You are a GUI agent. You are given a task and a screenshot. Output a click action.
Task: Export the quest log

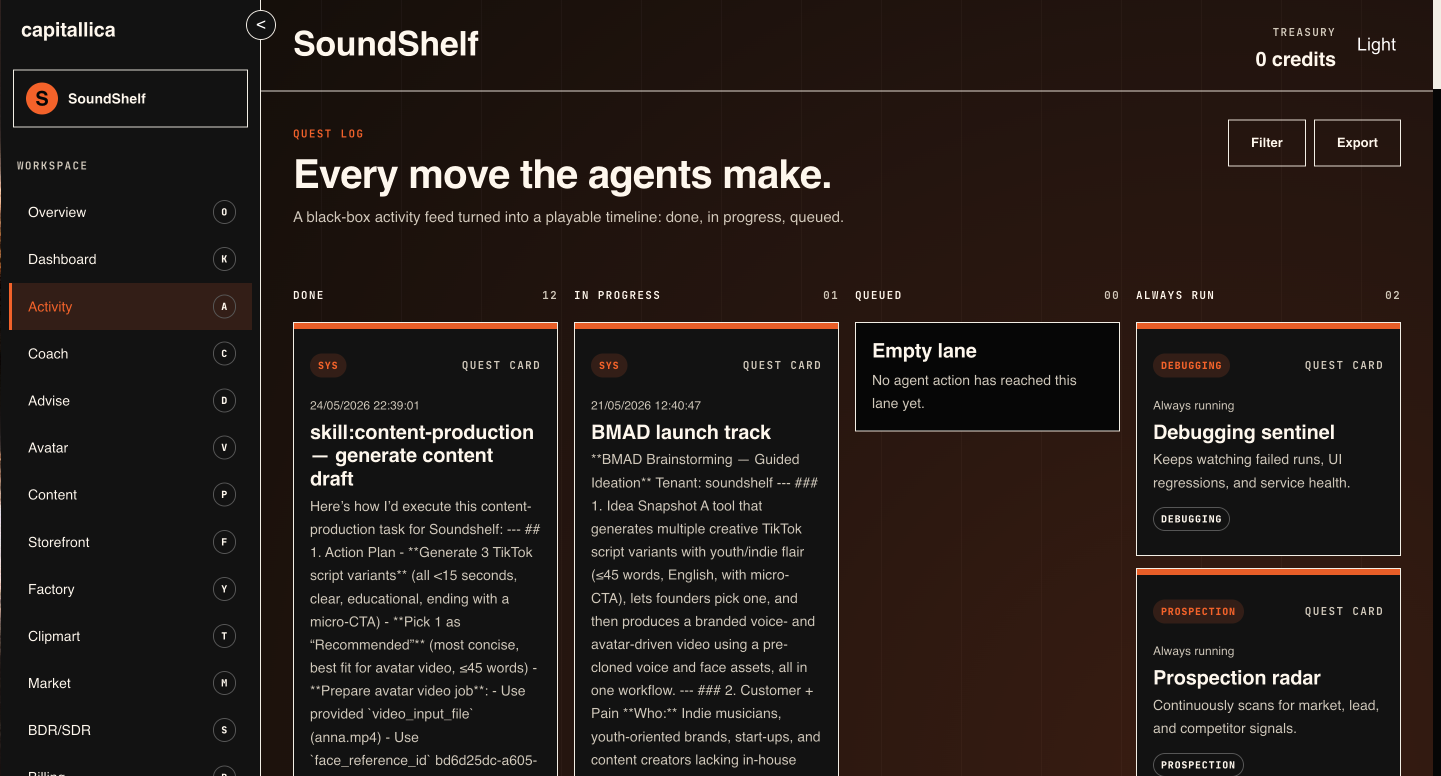1357,143
